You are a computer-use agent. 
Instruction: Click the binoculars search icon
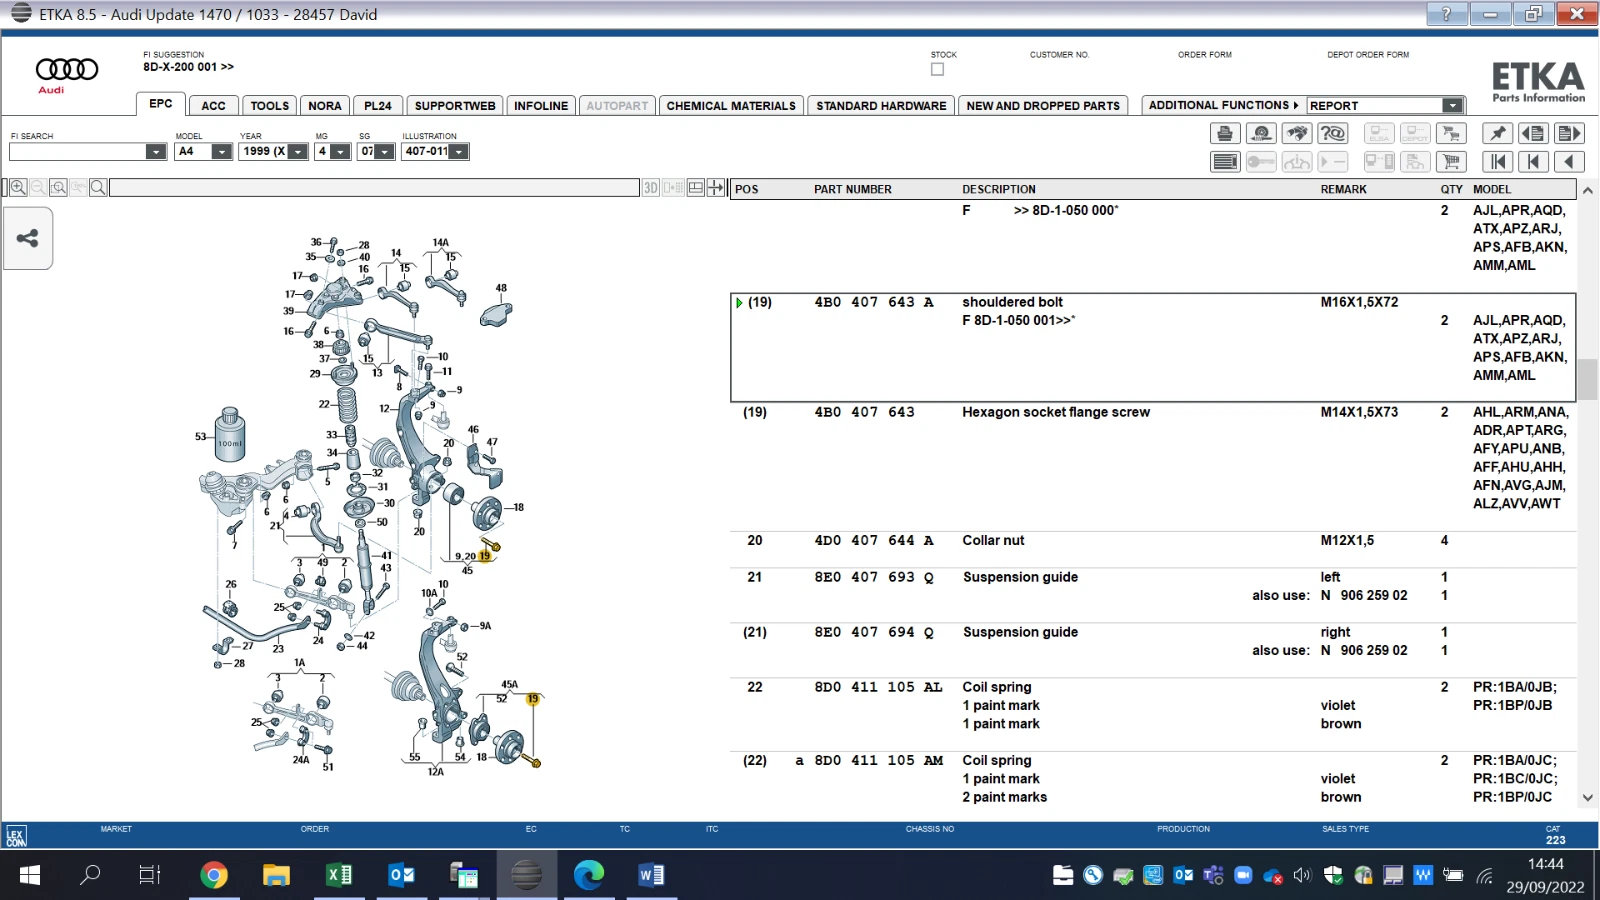coord(1297,133)
